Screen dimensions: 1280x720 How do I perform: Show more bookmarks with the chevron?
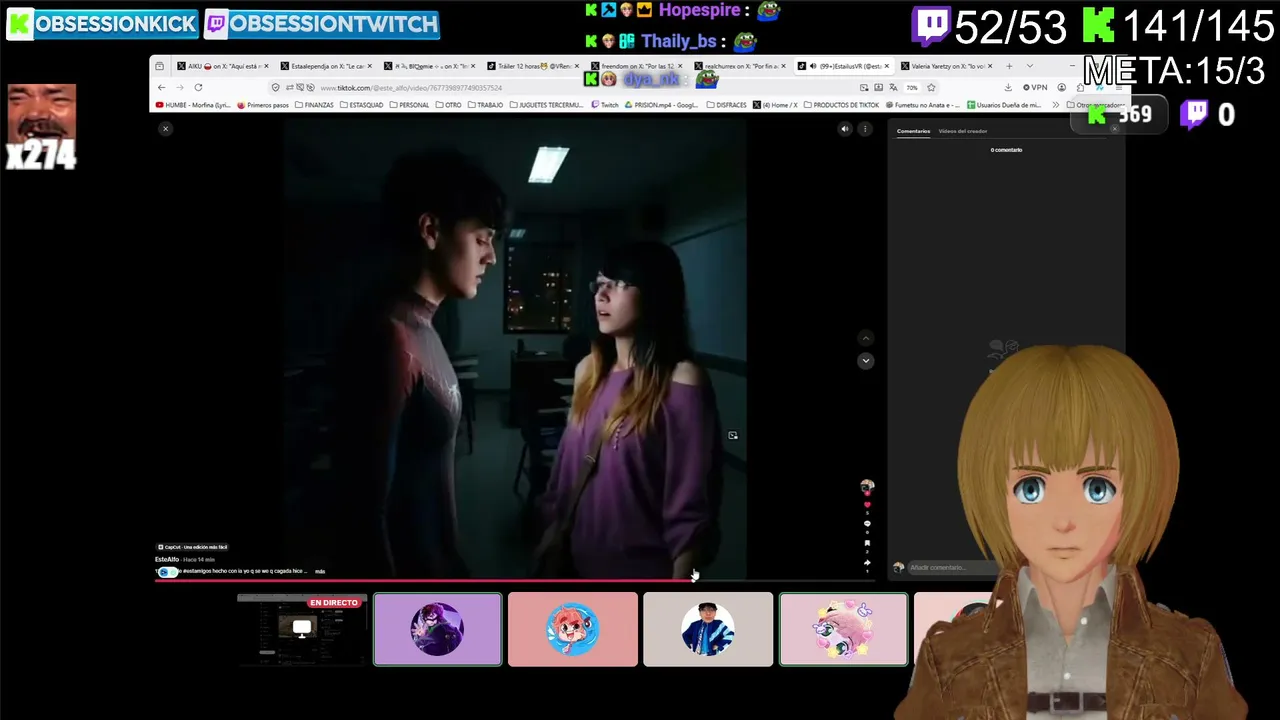click(1056, 105)
